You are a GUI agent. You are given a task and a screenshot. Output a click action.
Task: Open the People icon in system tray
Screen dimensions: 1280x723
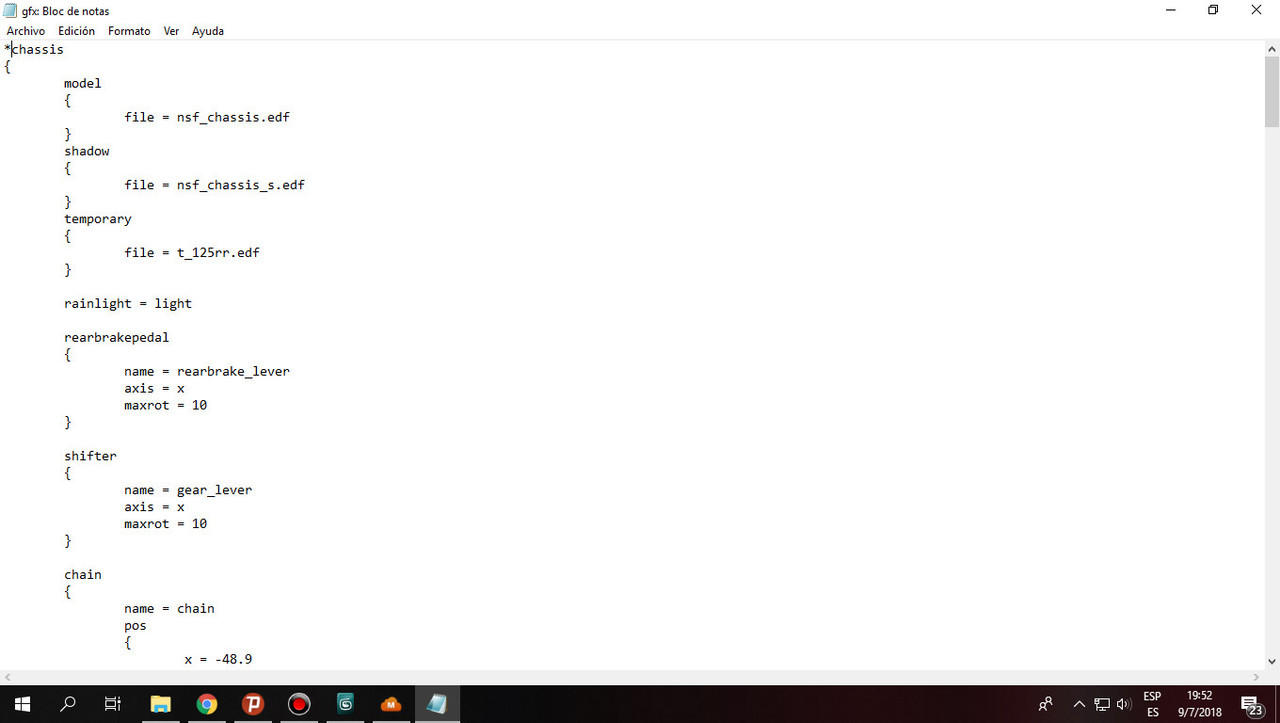click(x=1045, y=704)
